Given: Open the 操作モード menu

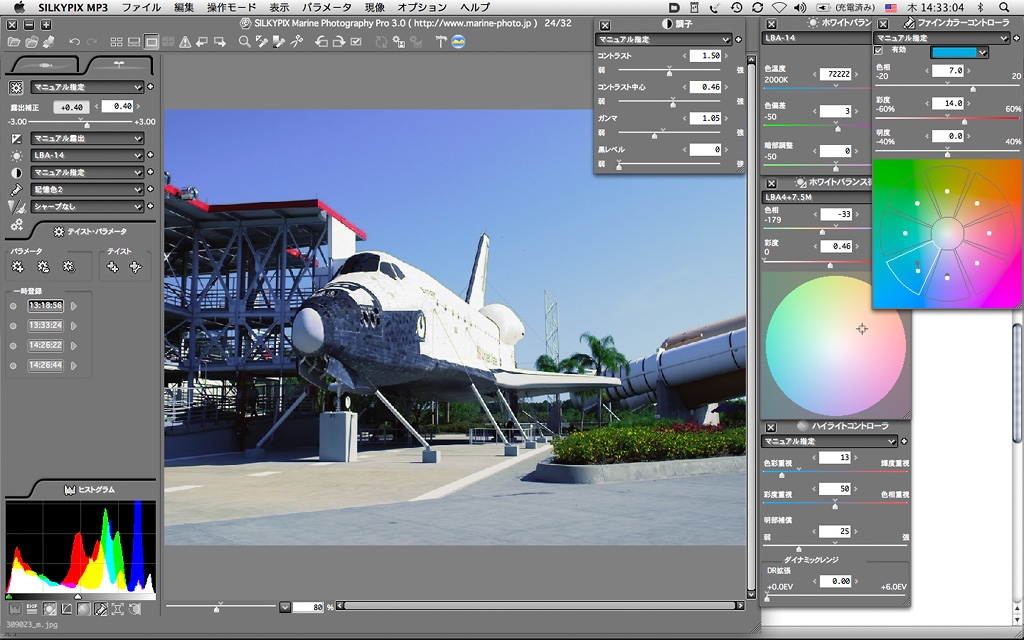Looking at the screenshot, I should point(231,7).
